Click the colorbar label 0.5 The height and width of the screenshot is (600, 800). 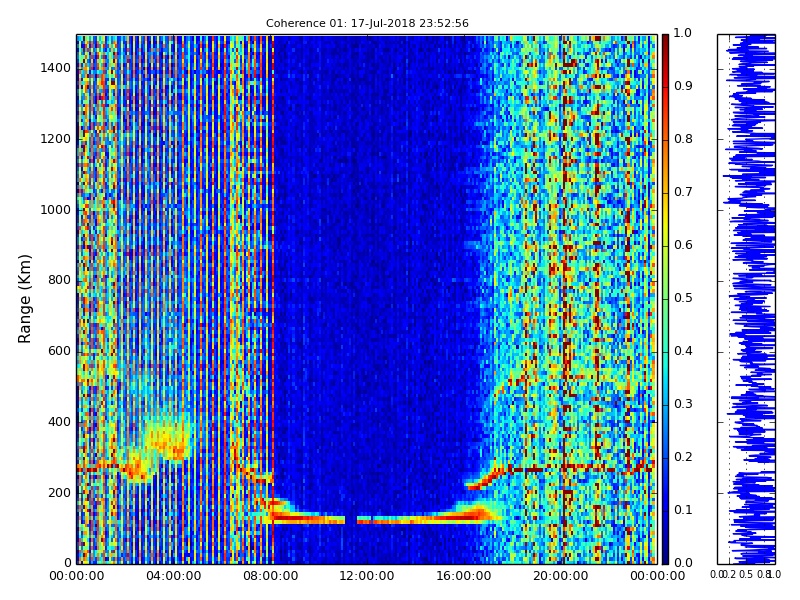683,298
